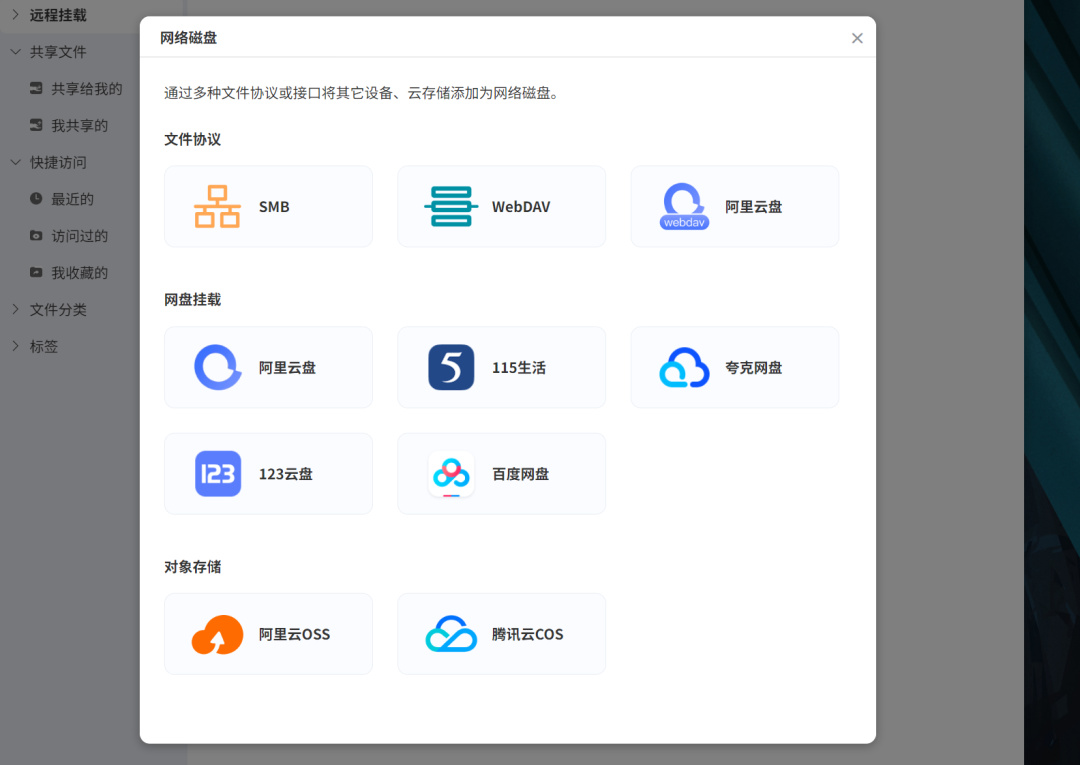The width and height of the screenshot is (1080, 765).
Task: Click the orange SMB network icon
Action: [217, 207]
